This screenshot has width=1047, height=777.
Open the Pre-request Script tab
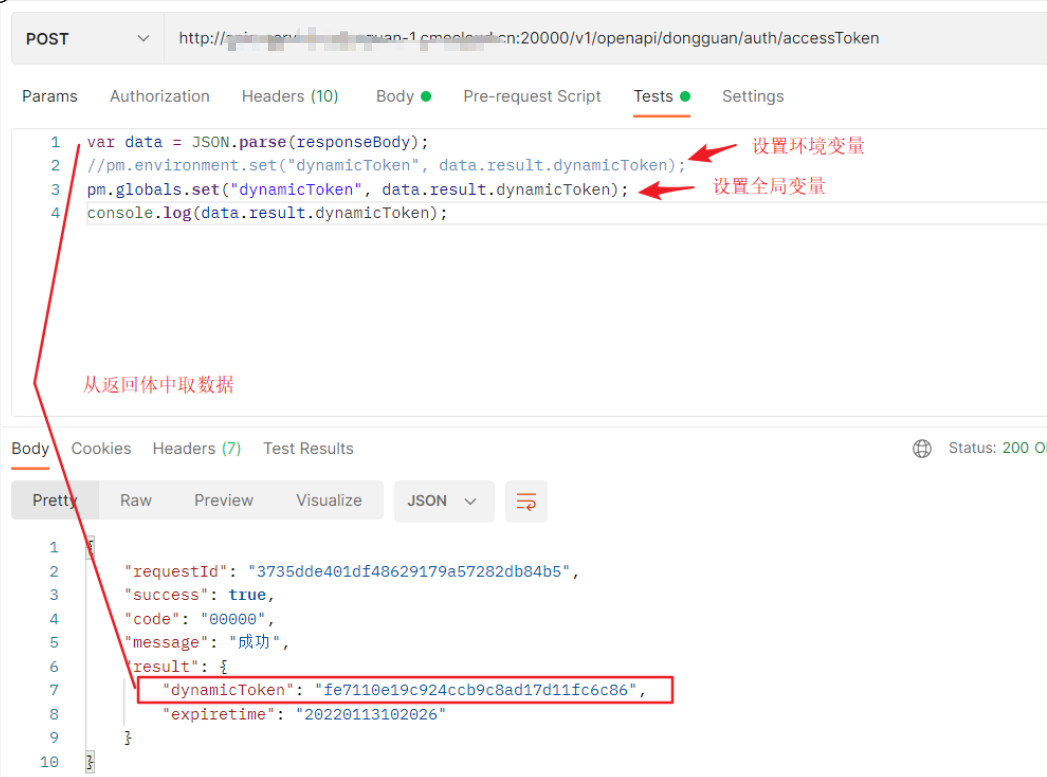[x=532, y=96]
